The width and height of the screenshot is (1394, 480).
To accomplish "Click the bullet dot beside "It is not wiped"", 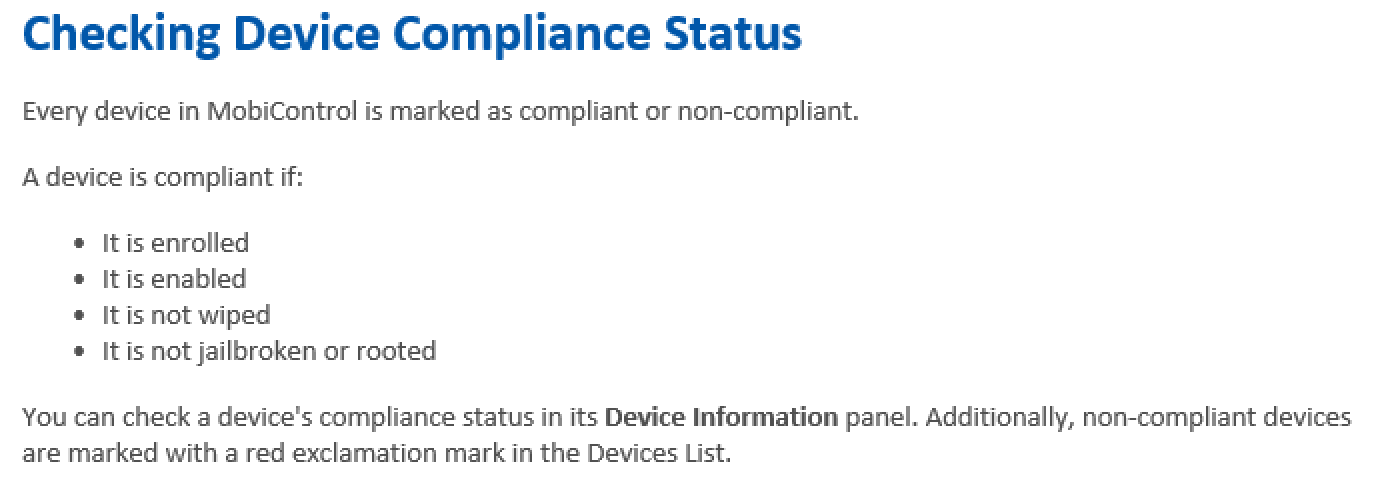I will (81, 316).
